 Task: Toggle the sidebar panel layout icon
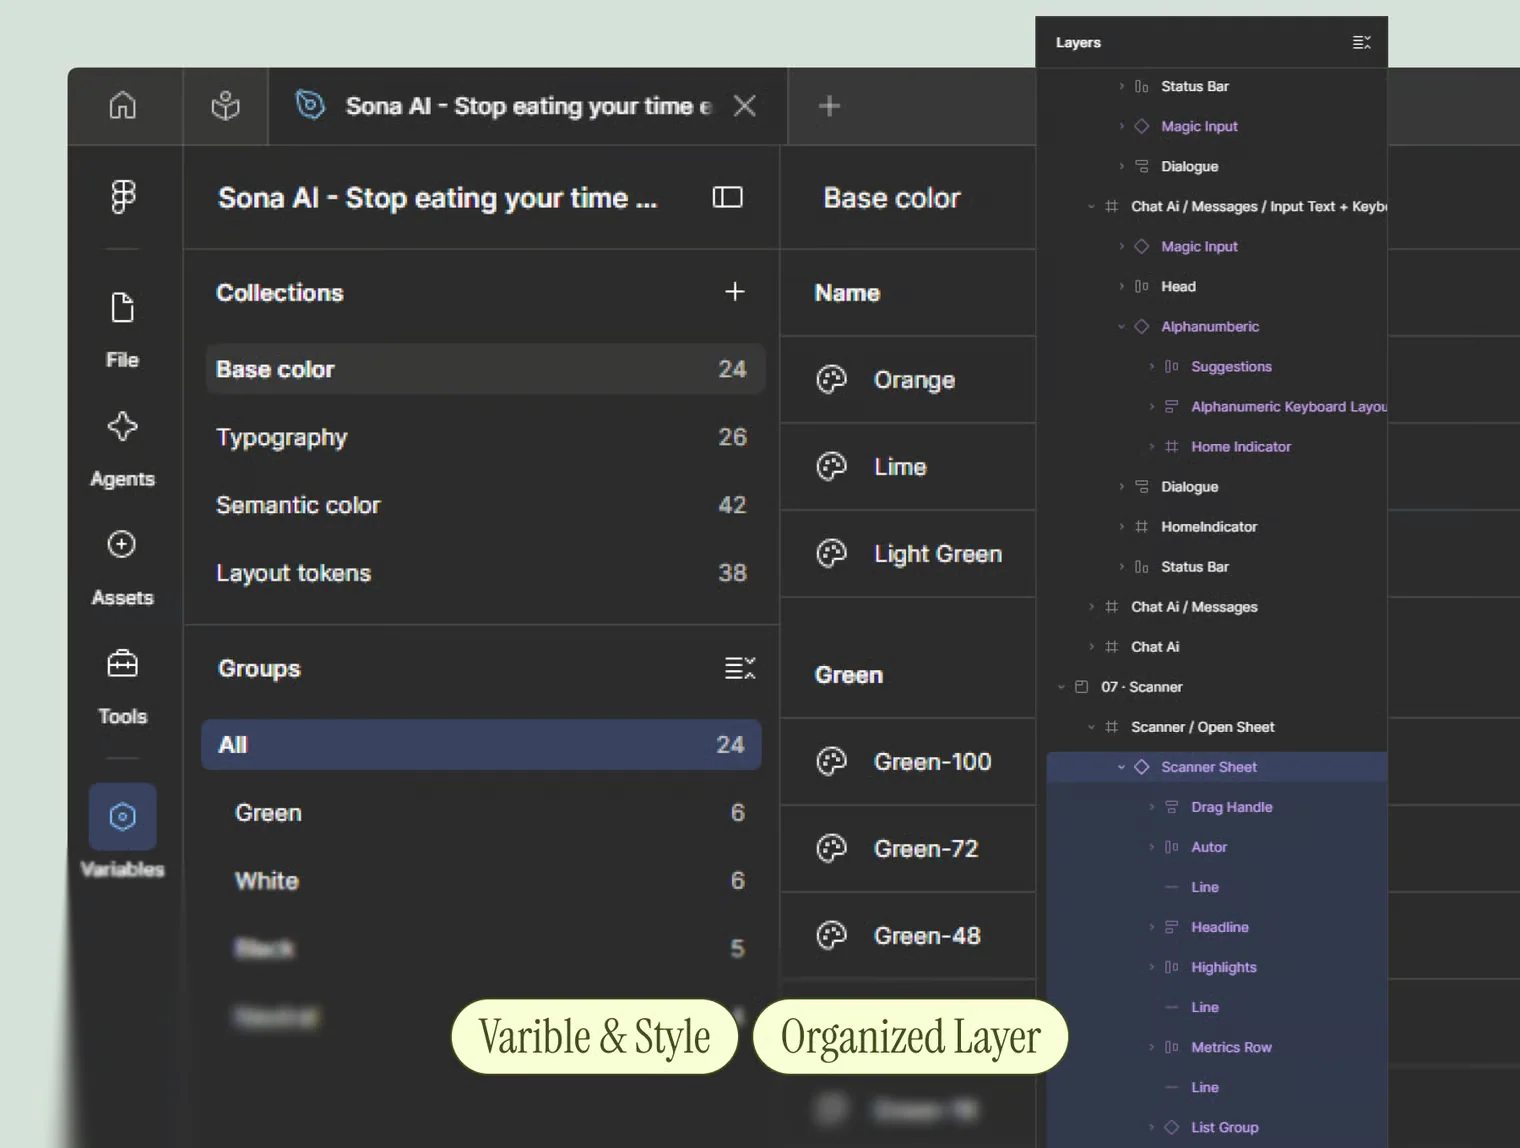(727, 197)
